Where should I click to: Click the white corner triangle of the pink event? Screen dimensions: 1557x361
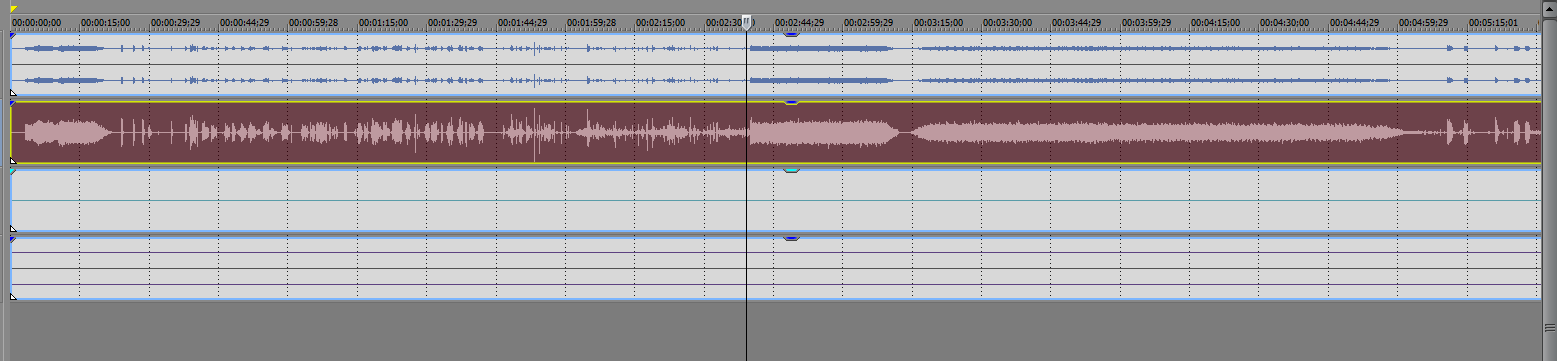pyautogui.click(x=13, y=160)
